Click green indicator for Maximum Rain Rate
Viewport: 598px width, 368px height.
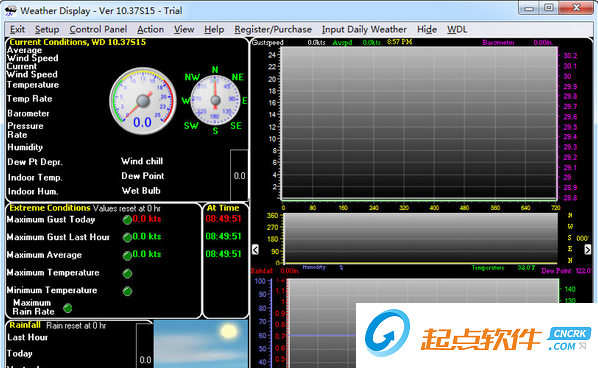click(68, 308)
